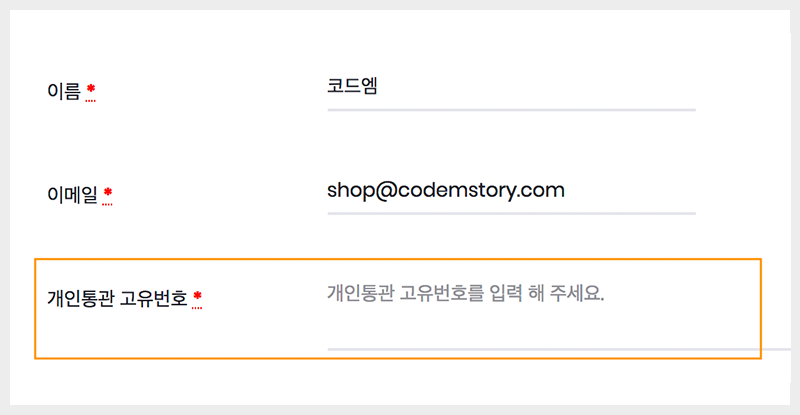800x415 pixels.
Task: Click the underline beneath the 이름 field
Action: coord(510,109)
